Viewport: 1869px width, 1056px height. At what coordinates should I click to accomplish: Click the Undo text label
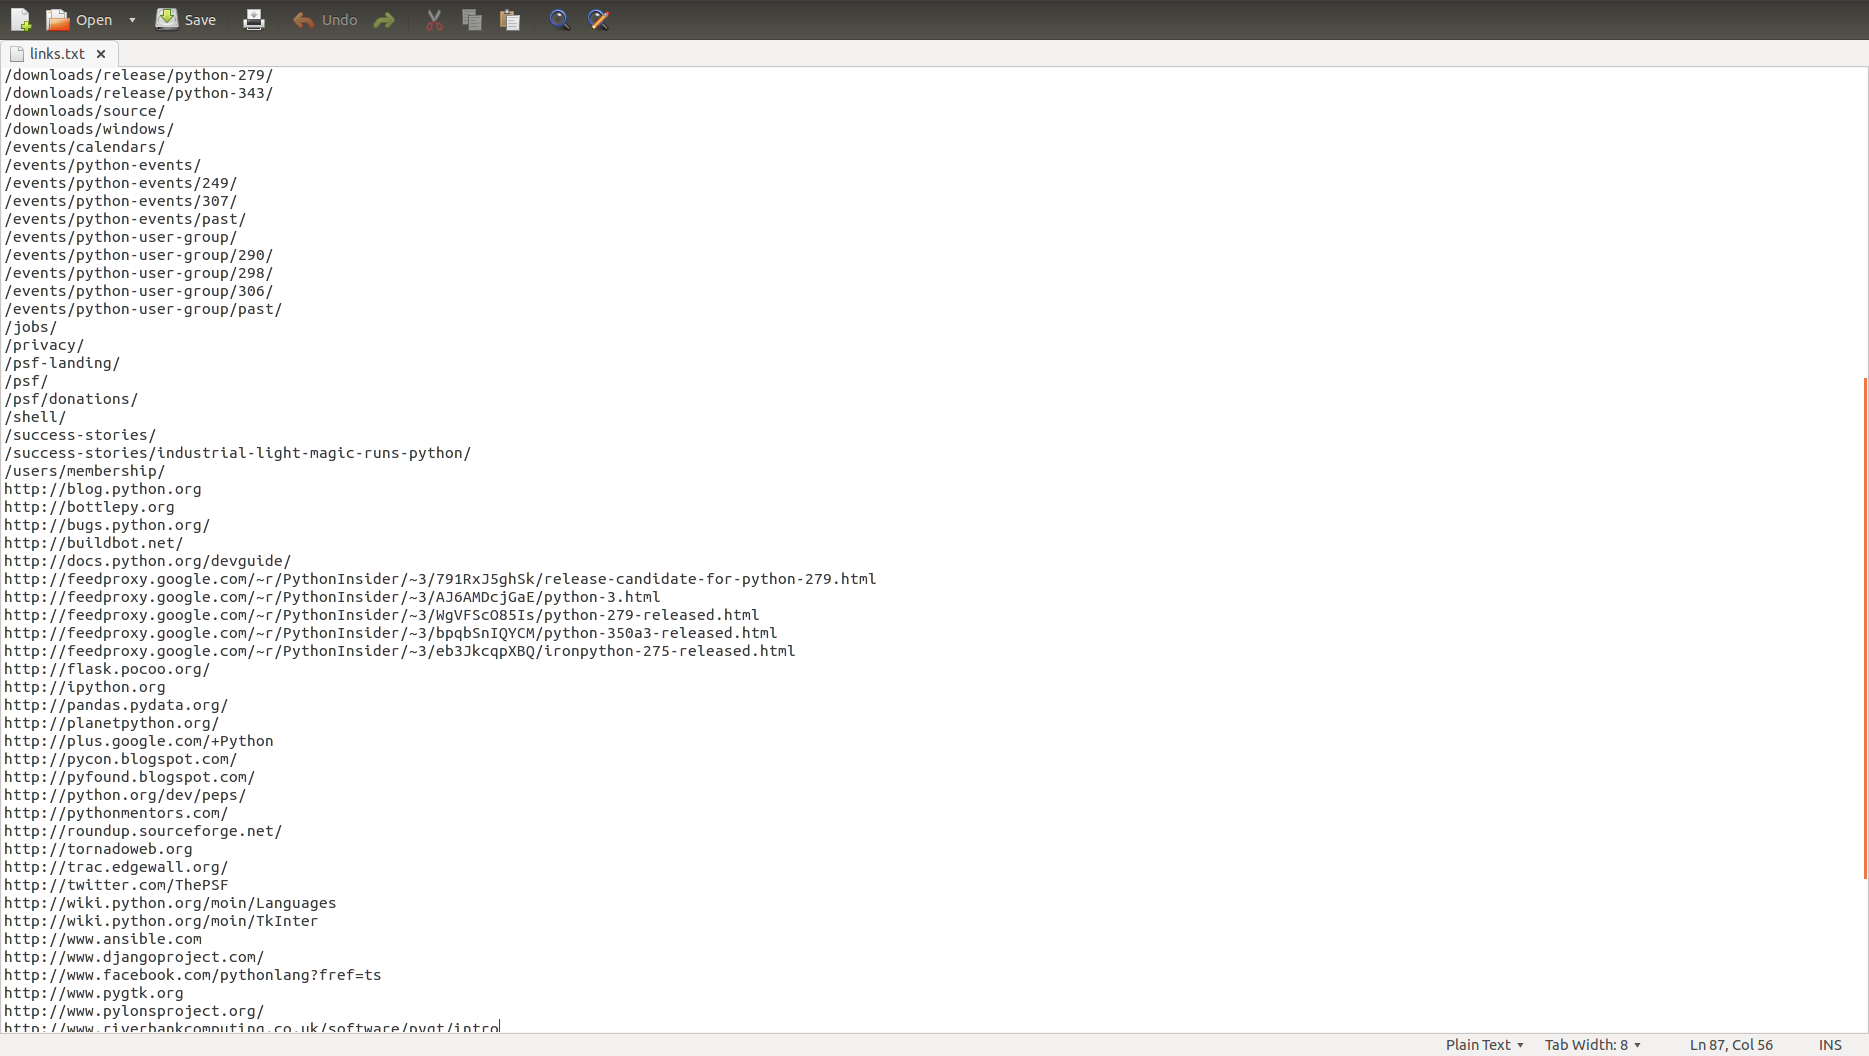tap(340, 20)
